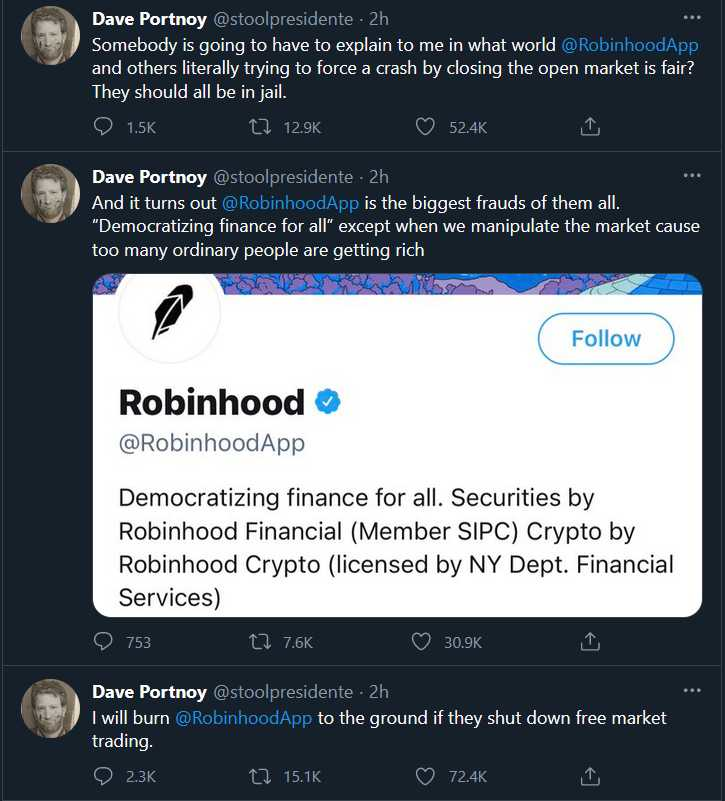Open more options on the last tweet

click(692, 691)
